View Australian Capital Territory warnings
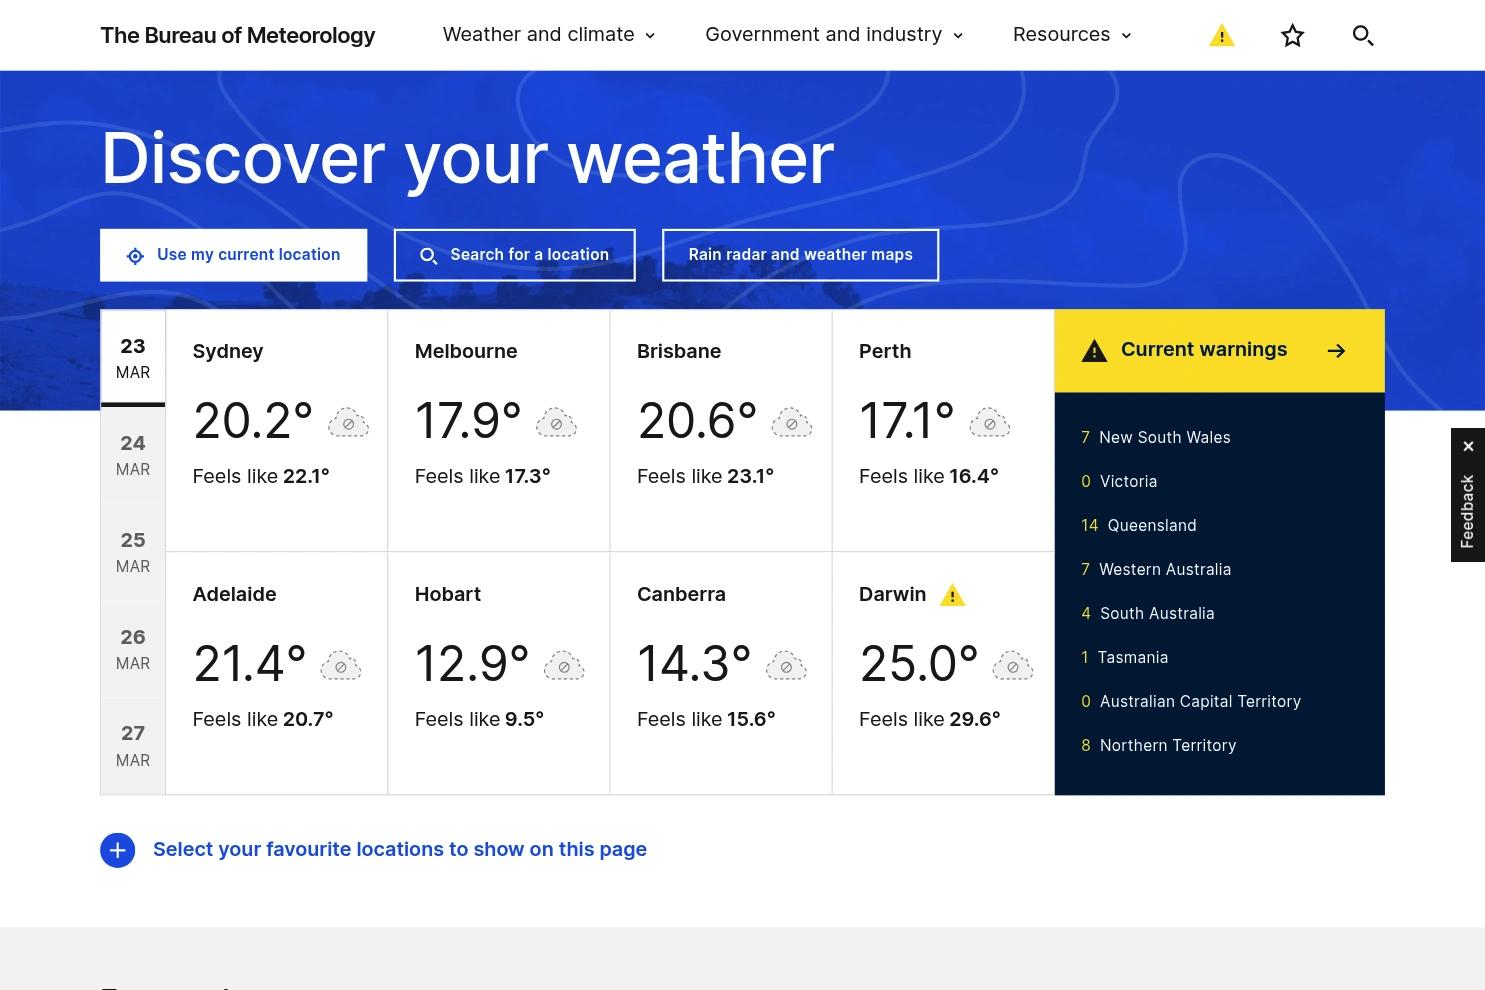The width and height of the screenshot is (1485, 990). [1191, 702]
